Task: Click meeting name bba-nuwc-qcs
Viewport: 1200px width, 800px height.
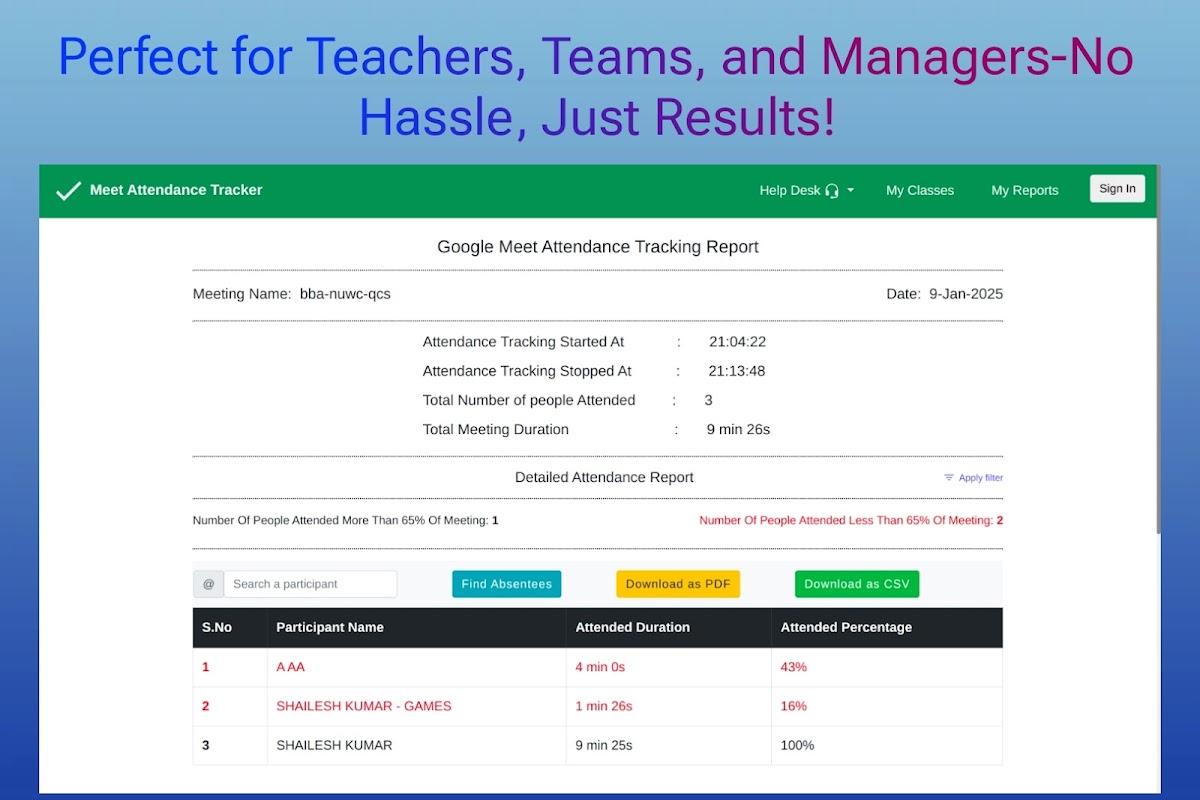Action: 345,294
